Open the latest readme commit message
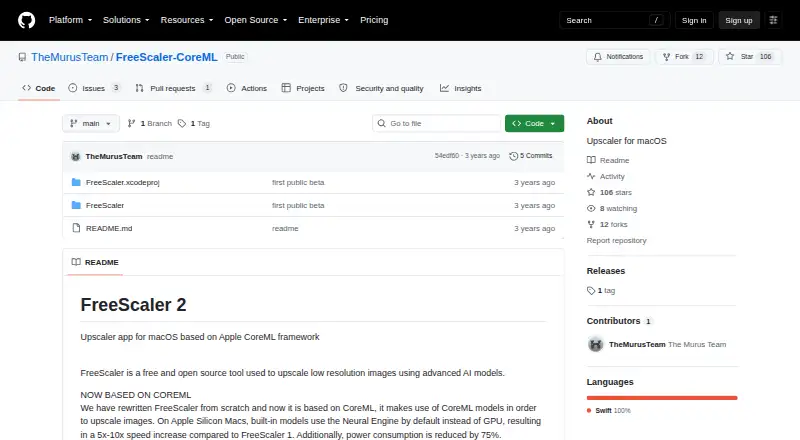The width and height of the screenshot is (800, 440). (160, 157)
